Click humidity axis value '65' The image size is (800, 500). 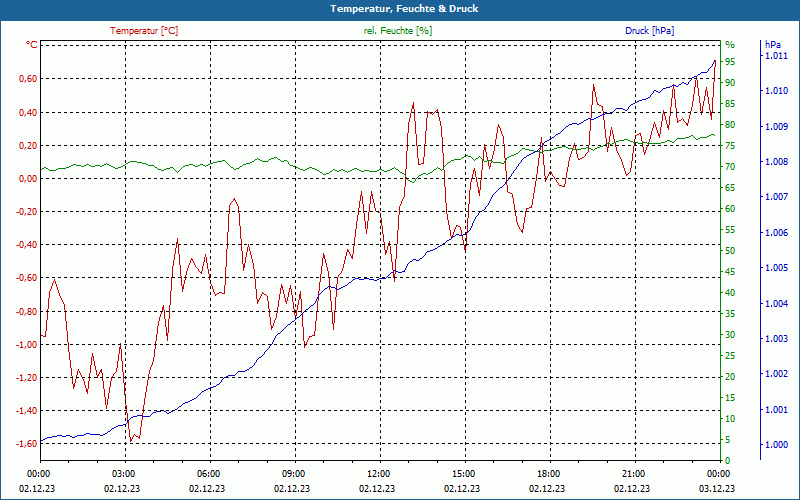coord(730,188)
